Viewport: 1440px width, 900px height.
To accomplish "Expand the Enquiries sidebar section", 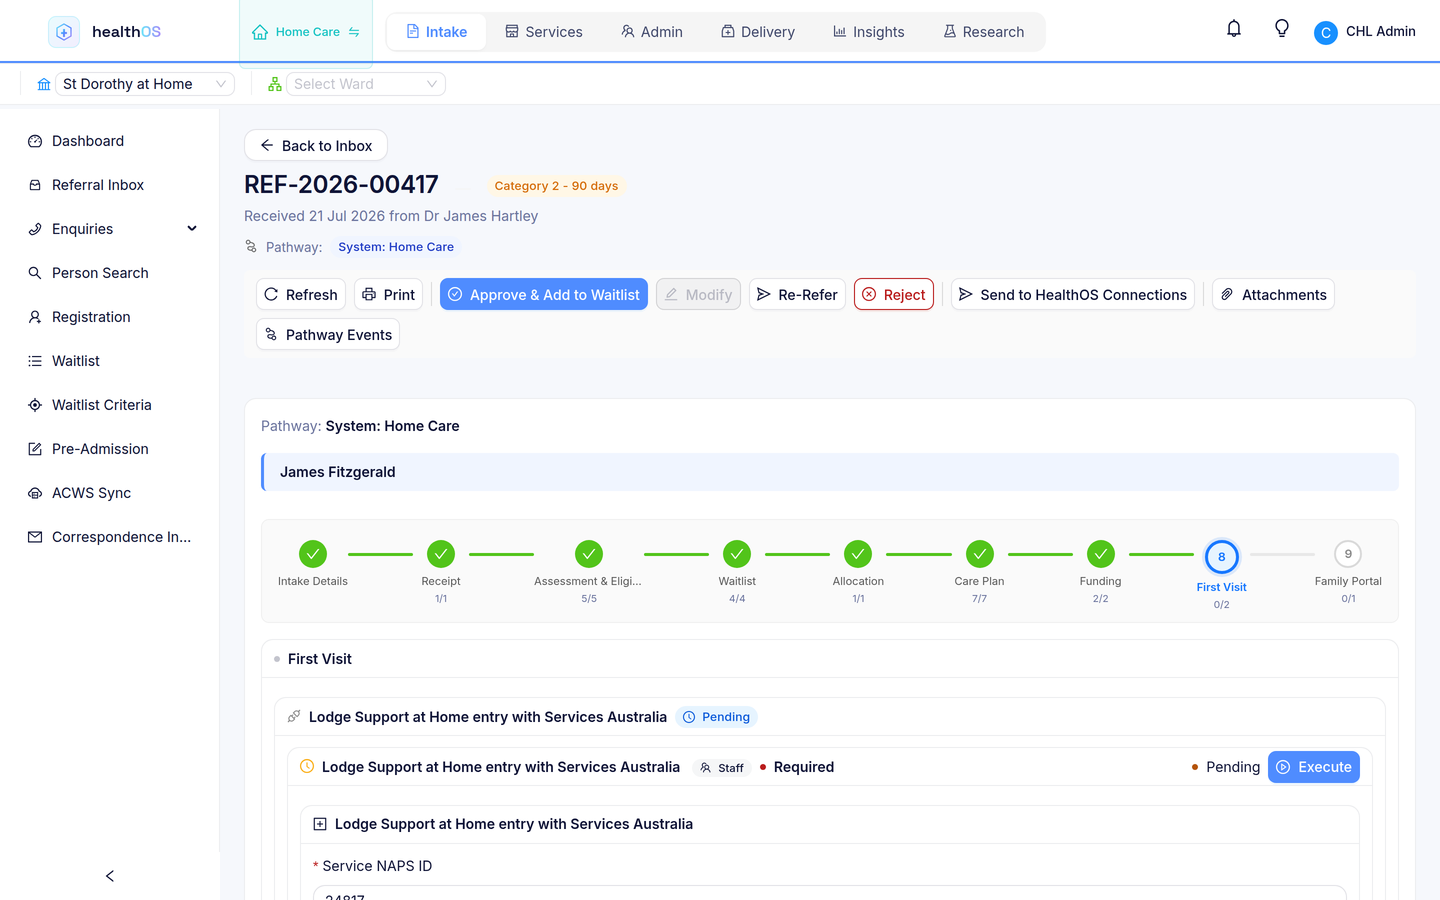I will [x=110, y=229].
